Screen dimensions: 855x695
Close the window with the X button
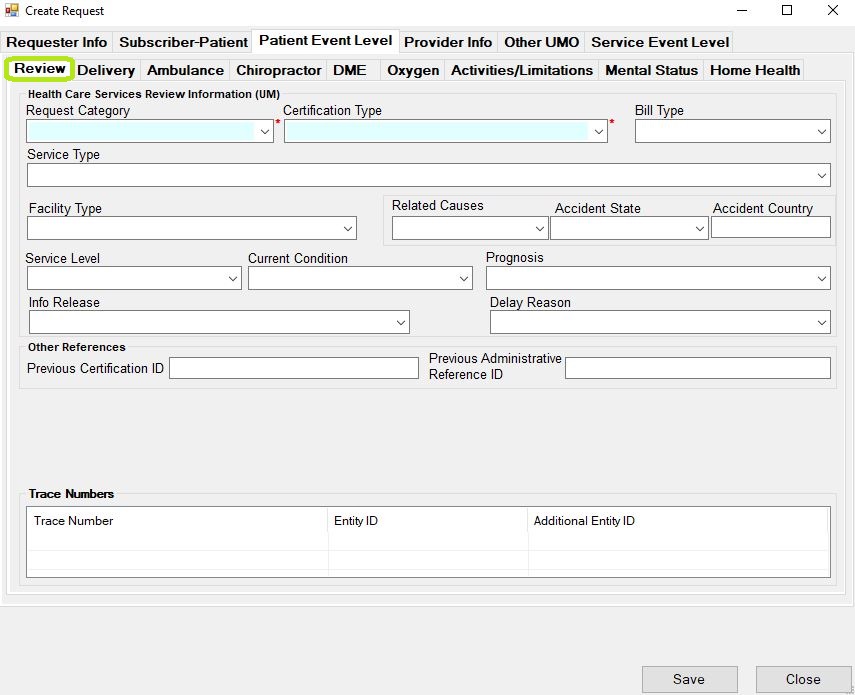tap(833, 10)
